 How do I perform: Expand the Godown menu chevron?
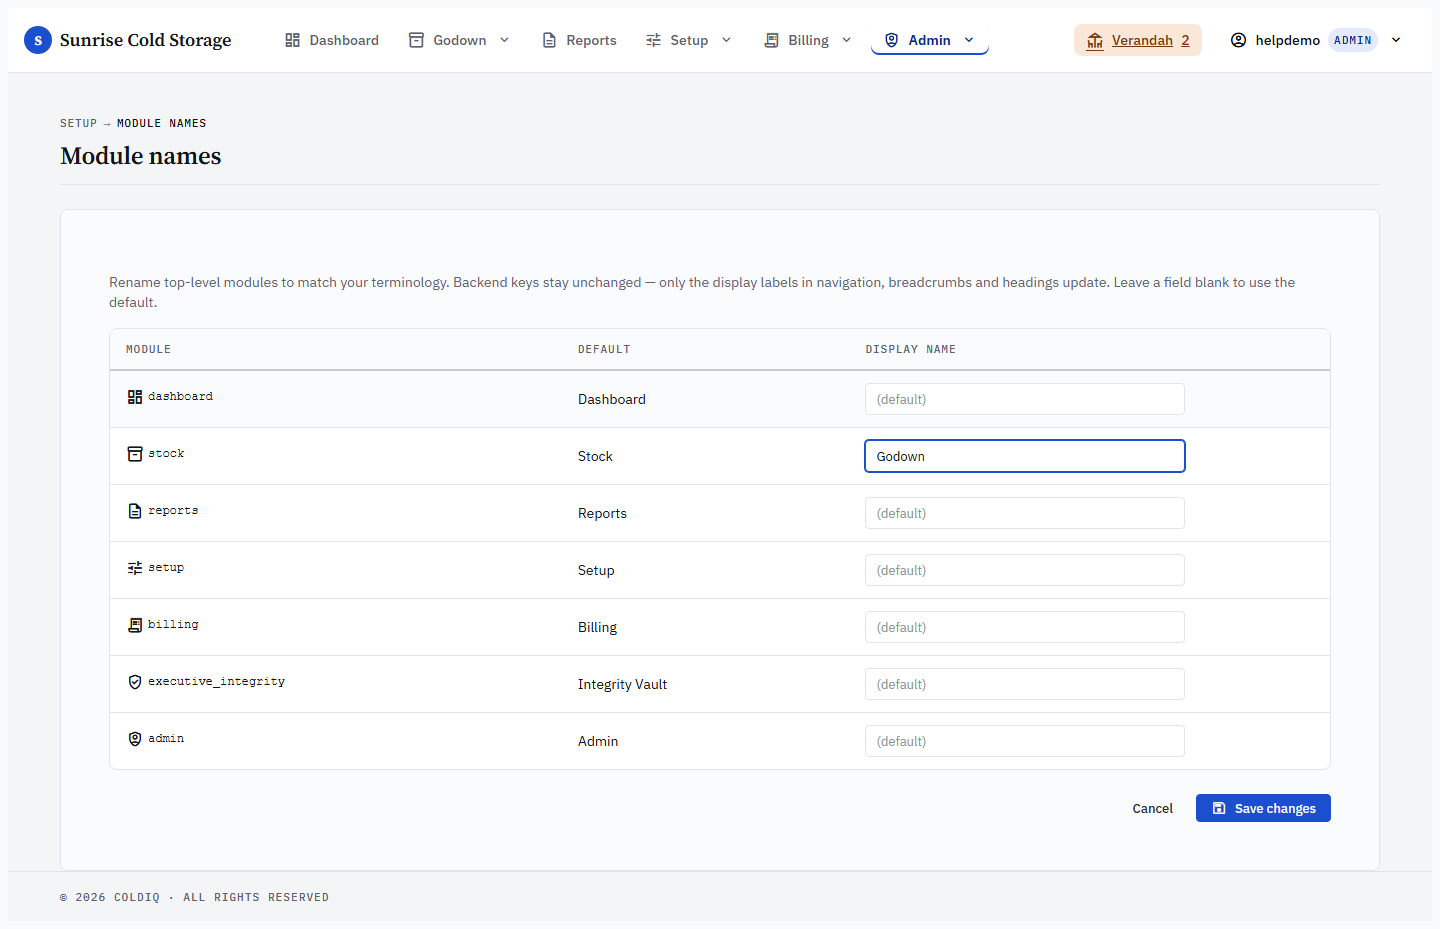pos(504,40)
